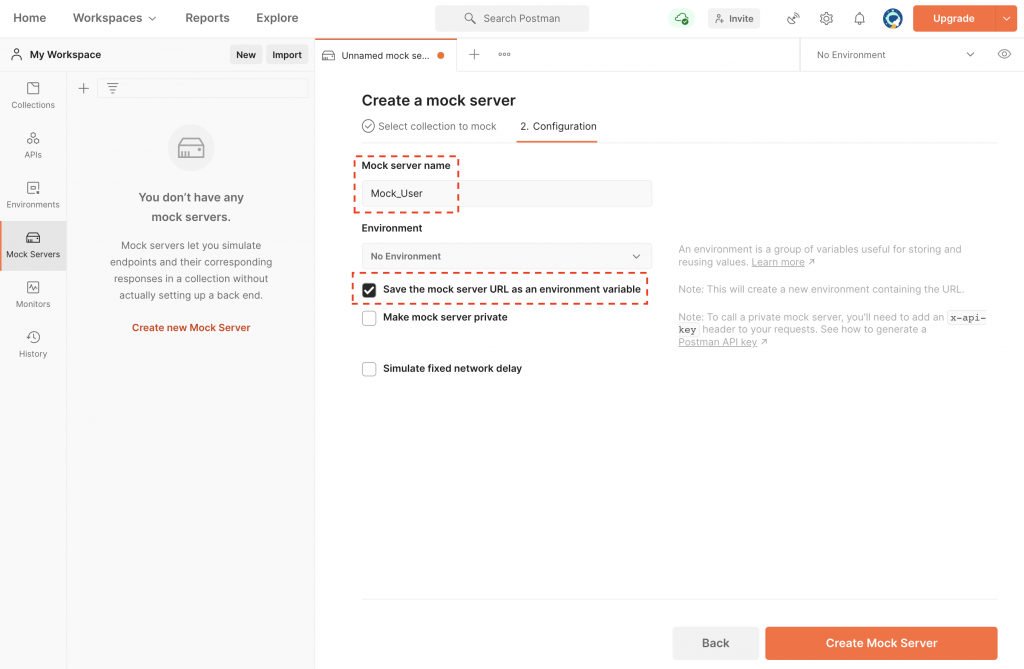Click the search magnifier icon
This screenshot has width=1024, height=669.
pyautogui.click(x=470, y=18)
